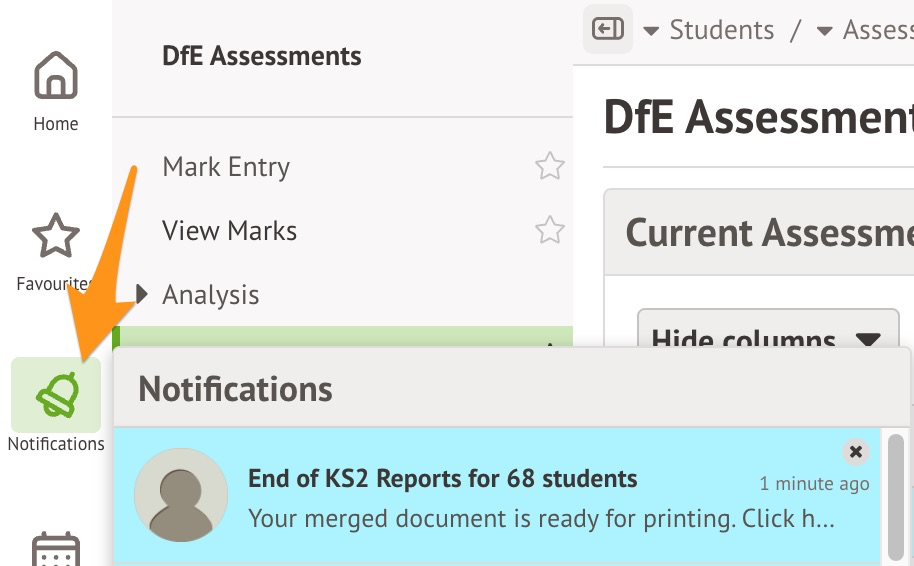Select View Marks menu item
Screen dimensions: 914x566
point(229,231)
